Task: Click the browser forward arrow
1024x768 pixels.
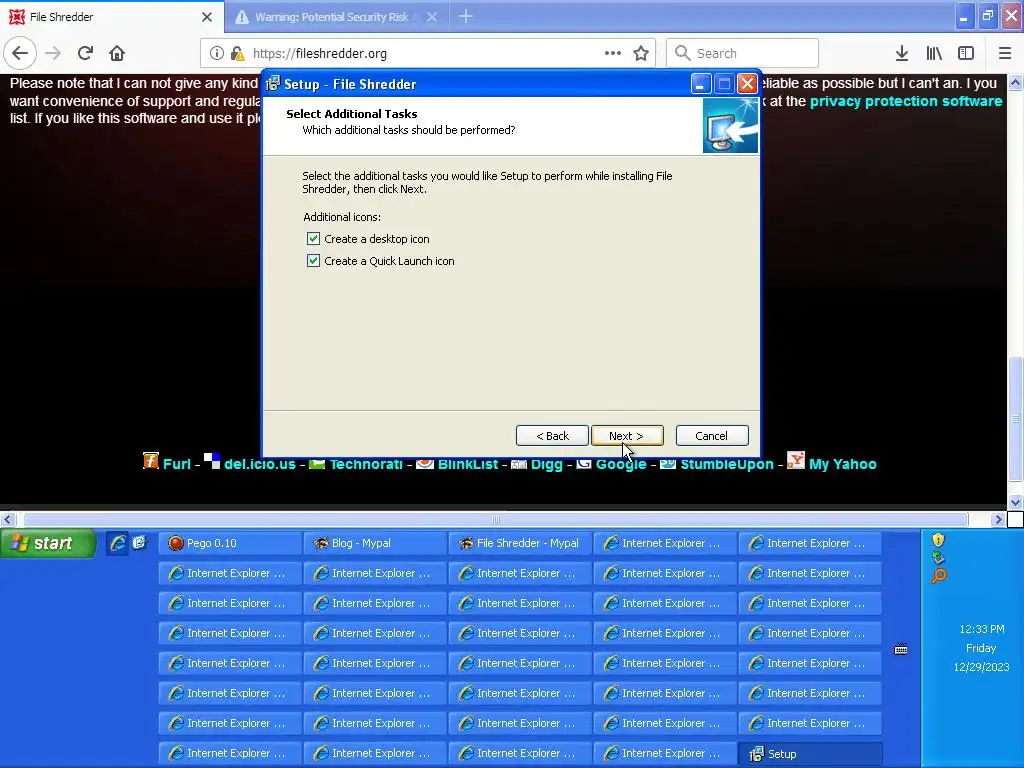Action: pyautogui.click(x=53, y=53)
